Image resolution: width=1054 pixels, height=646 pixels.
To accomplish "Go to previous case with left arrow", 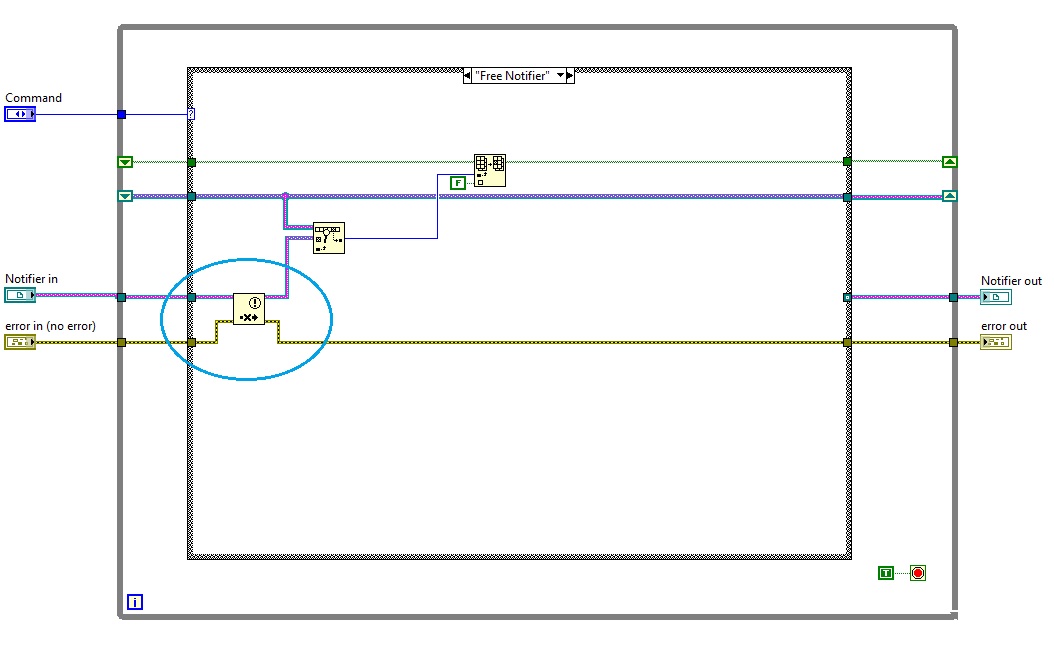I will coord(467,76).
